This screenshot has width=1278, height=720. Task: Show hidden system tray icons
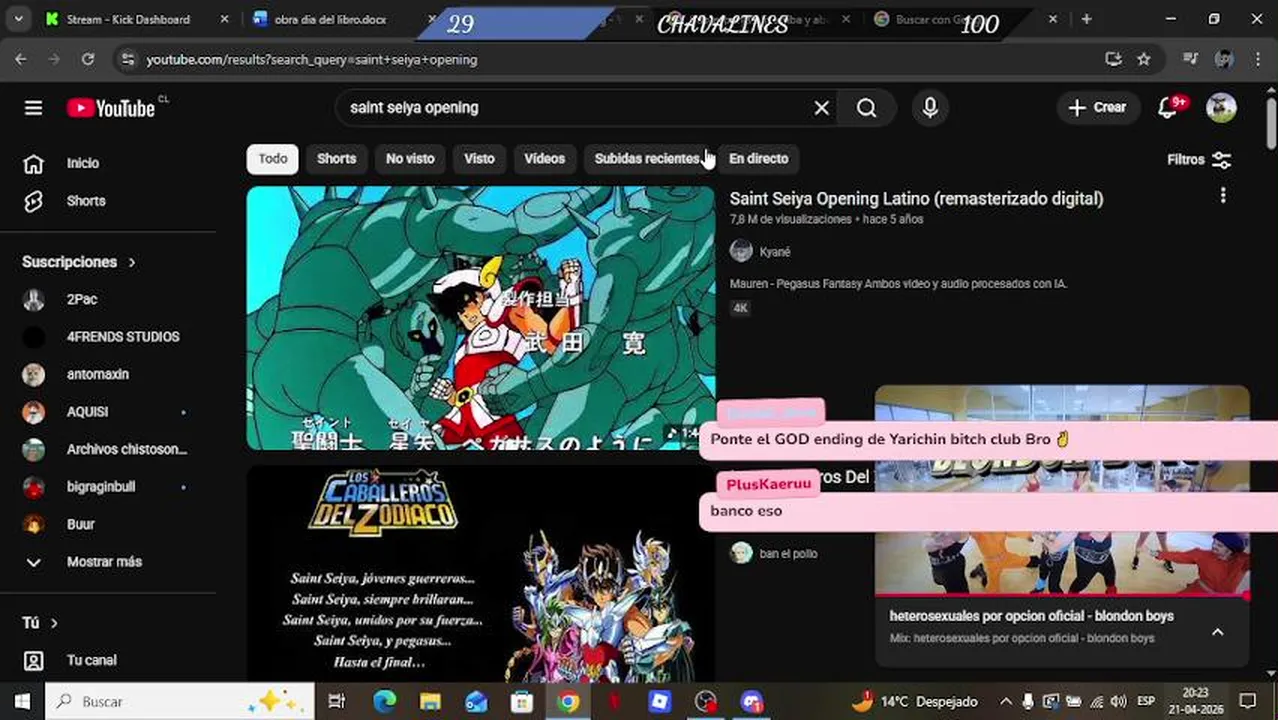(1005, 702)
